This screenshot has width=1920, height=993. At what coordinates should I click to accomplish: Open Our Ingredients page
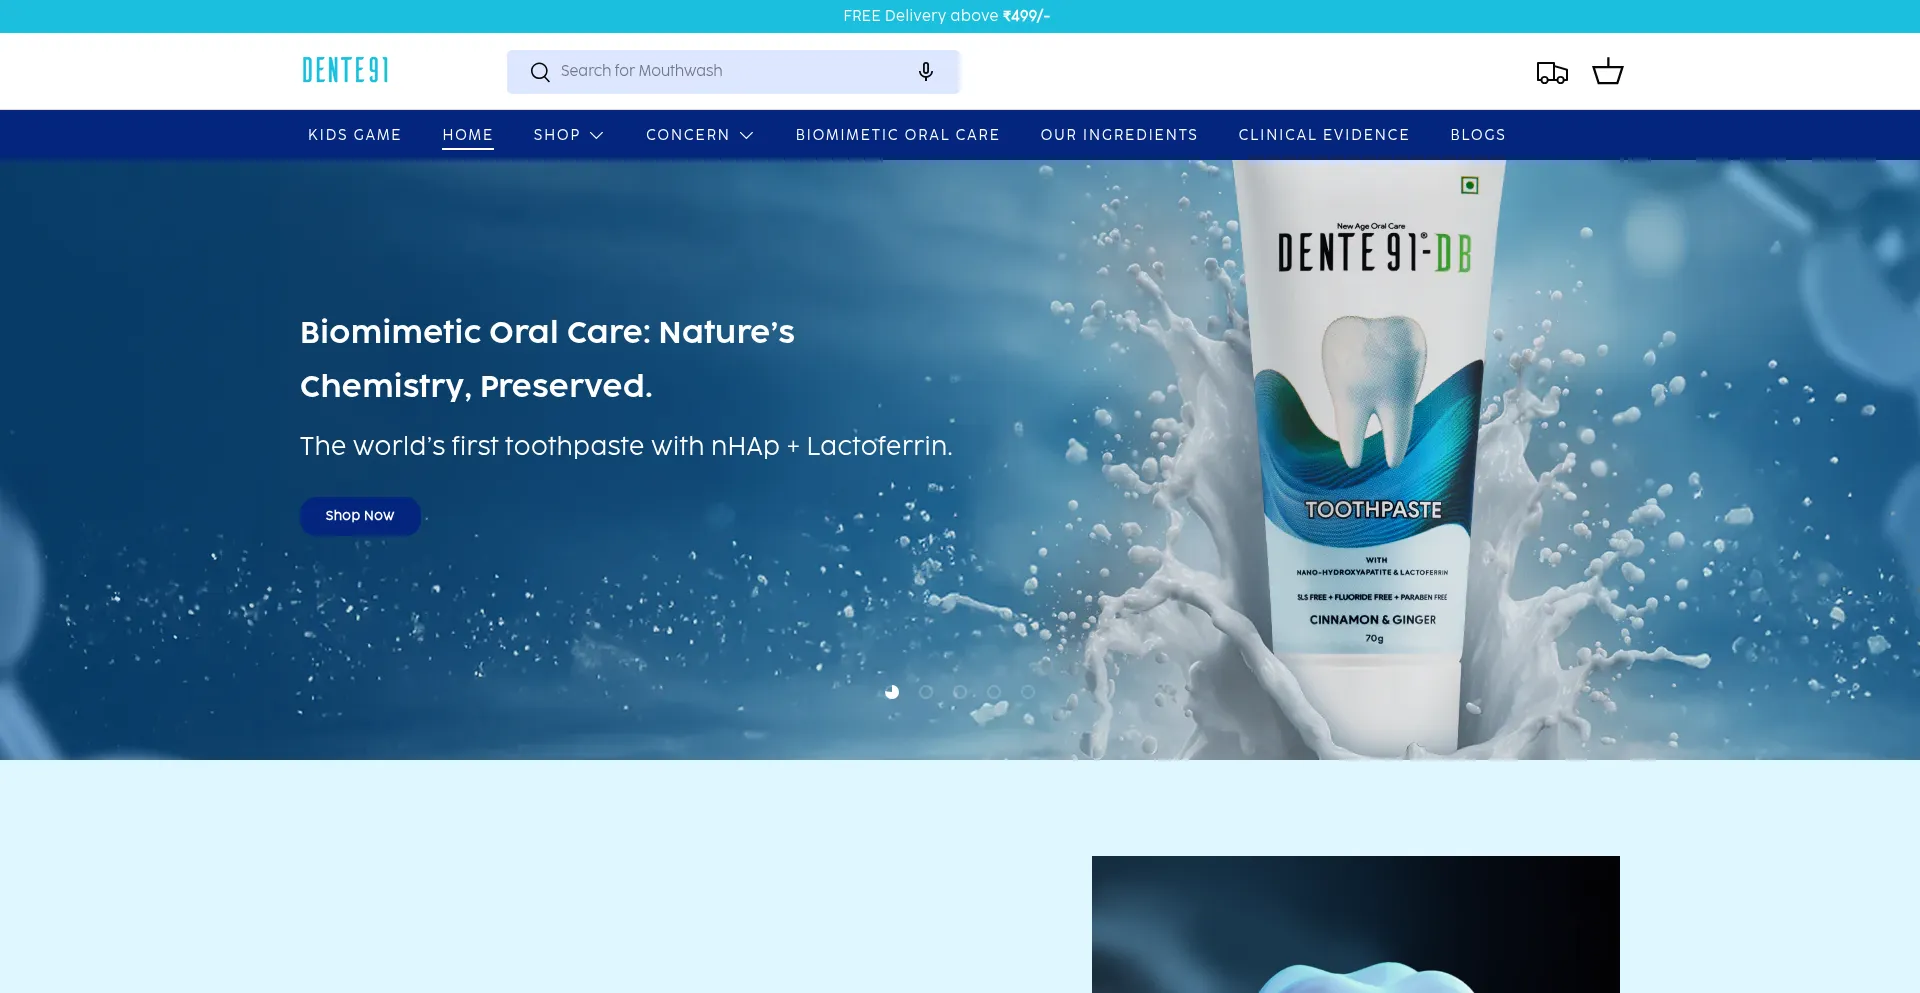tap(1118, 135)
